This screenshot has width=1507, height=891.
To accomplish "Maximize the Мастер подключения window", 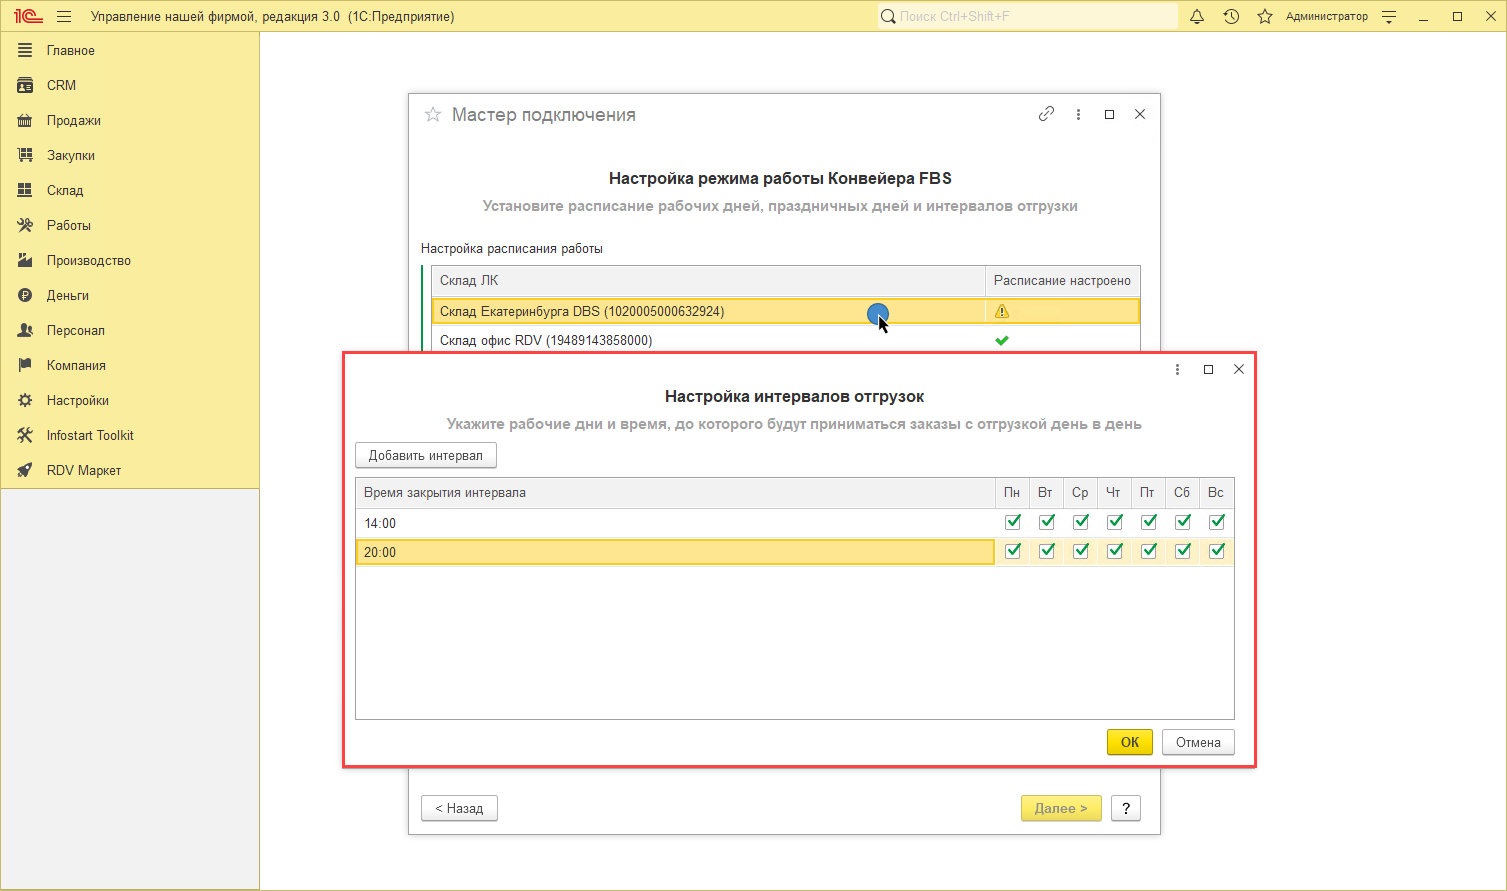I will click(1109, 115).
